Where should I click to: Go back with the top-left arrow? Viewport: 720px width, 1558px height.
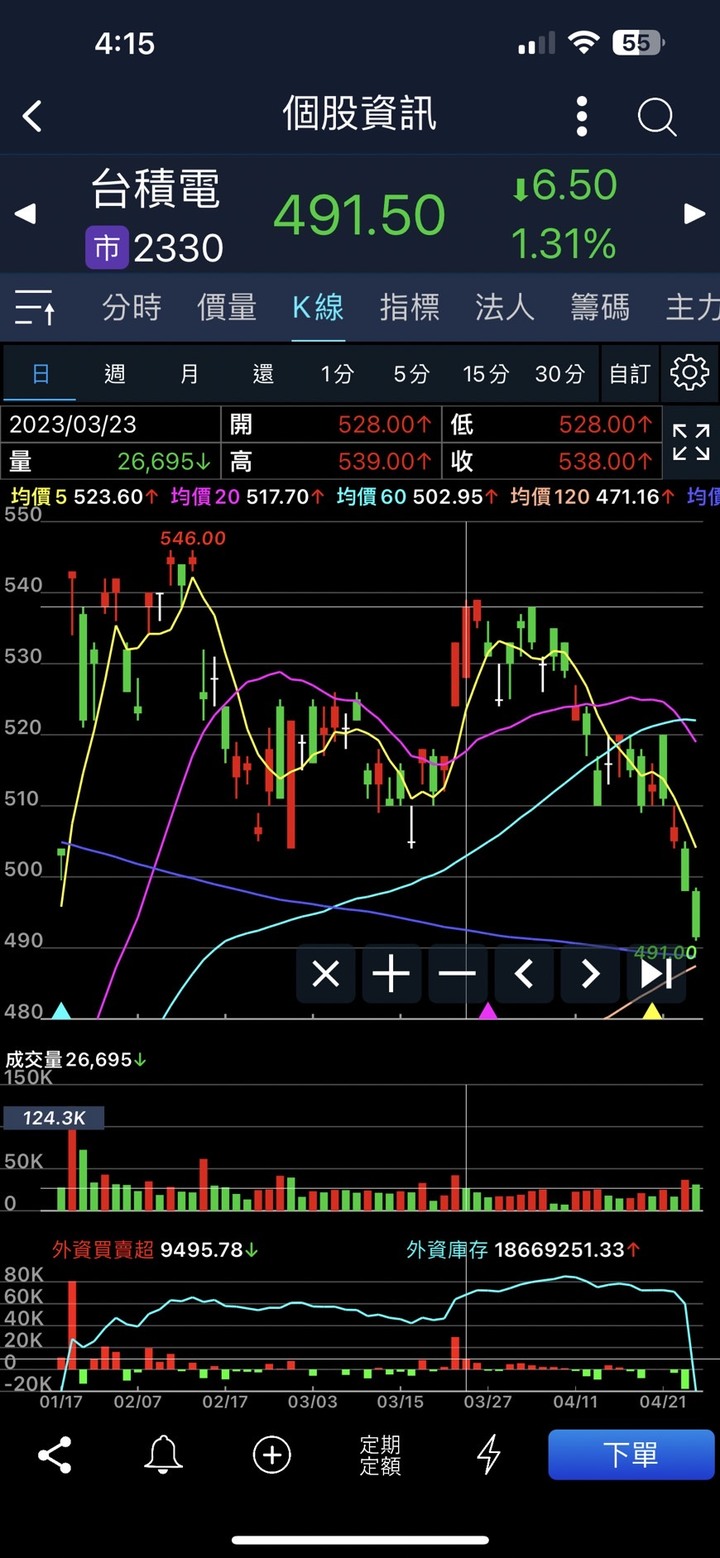point(33,116)
